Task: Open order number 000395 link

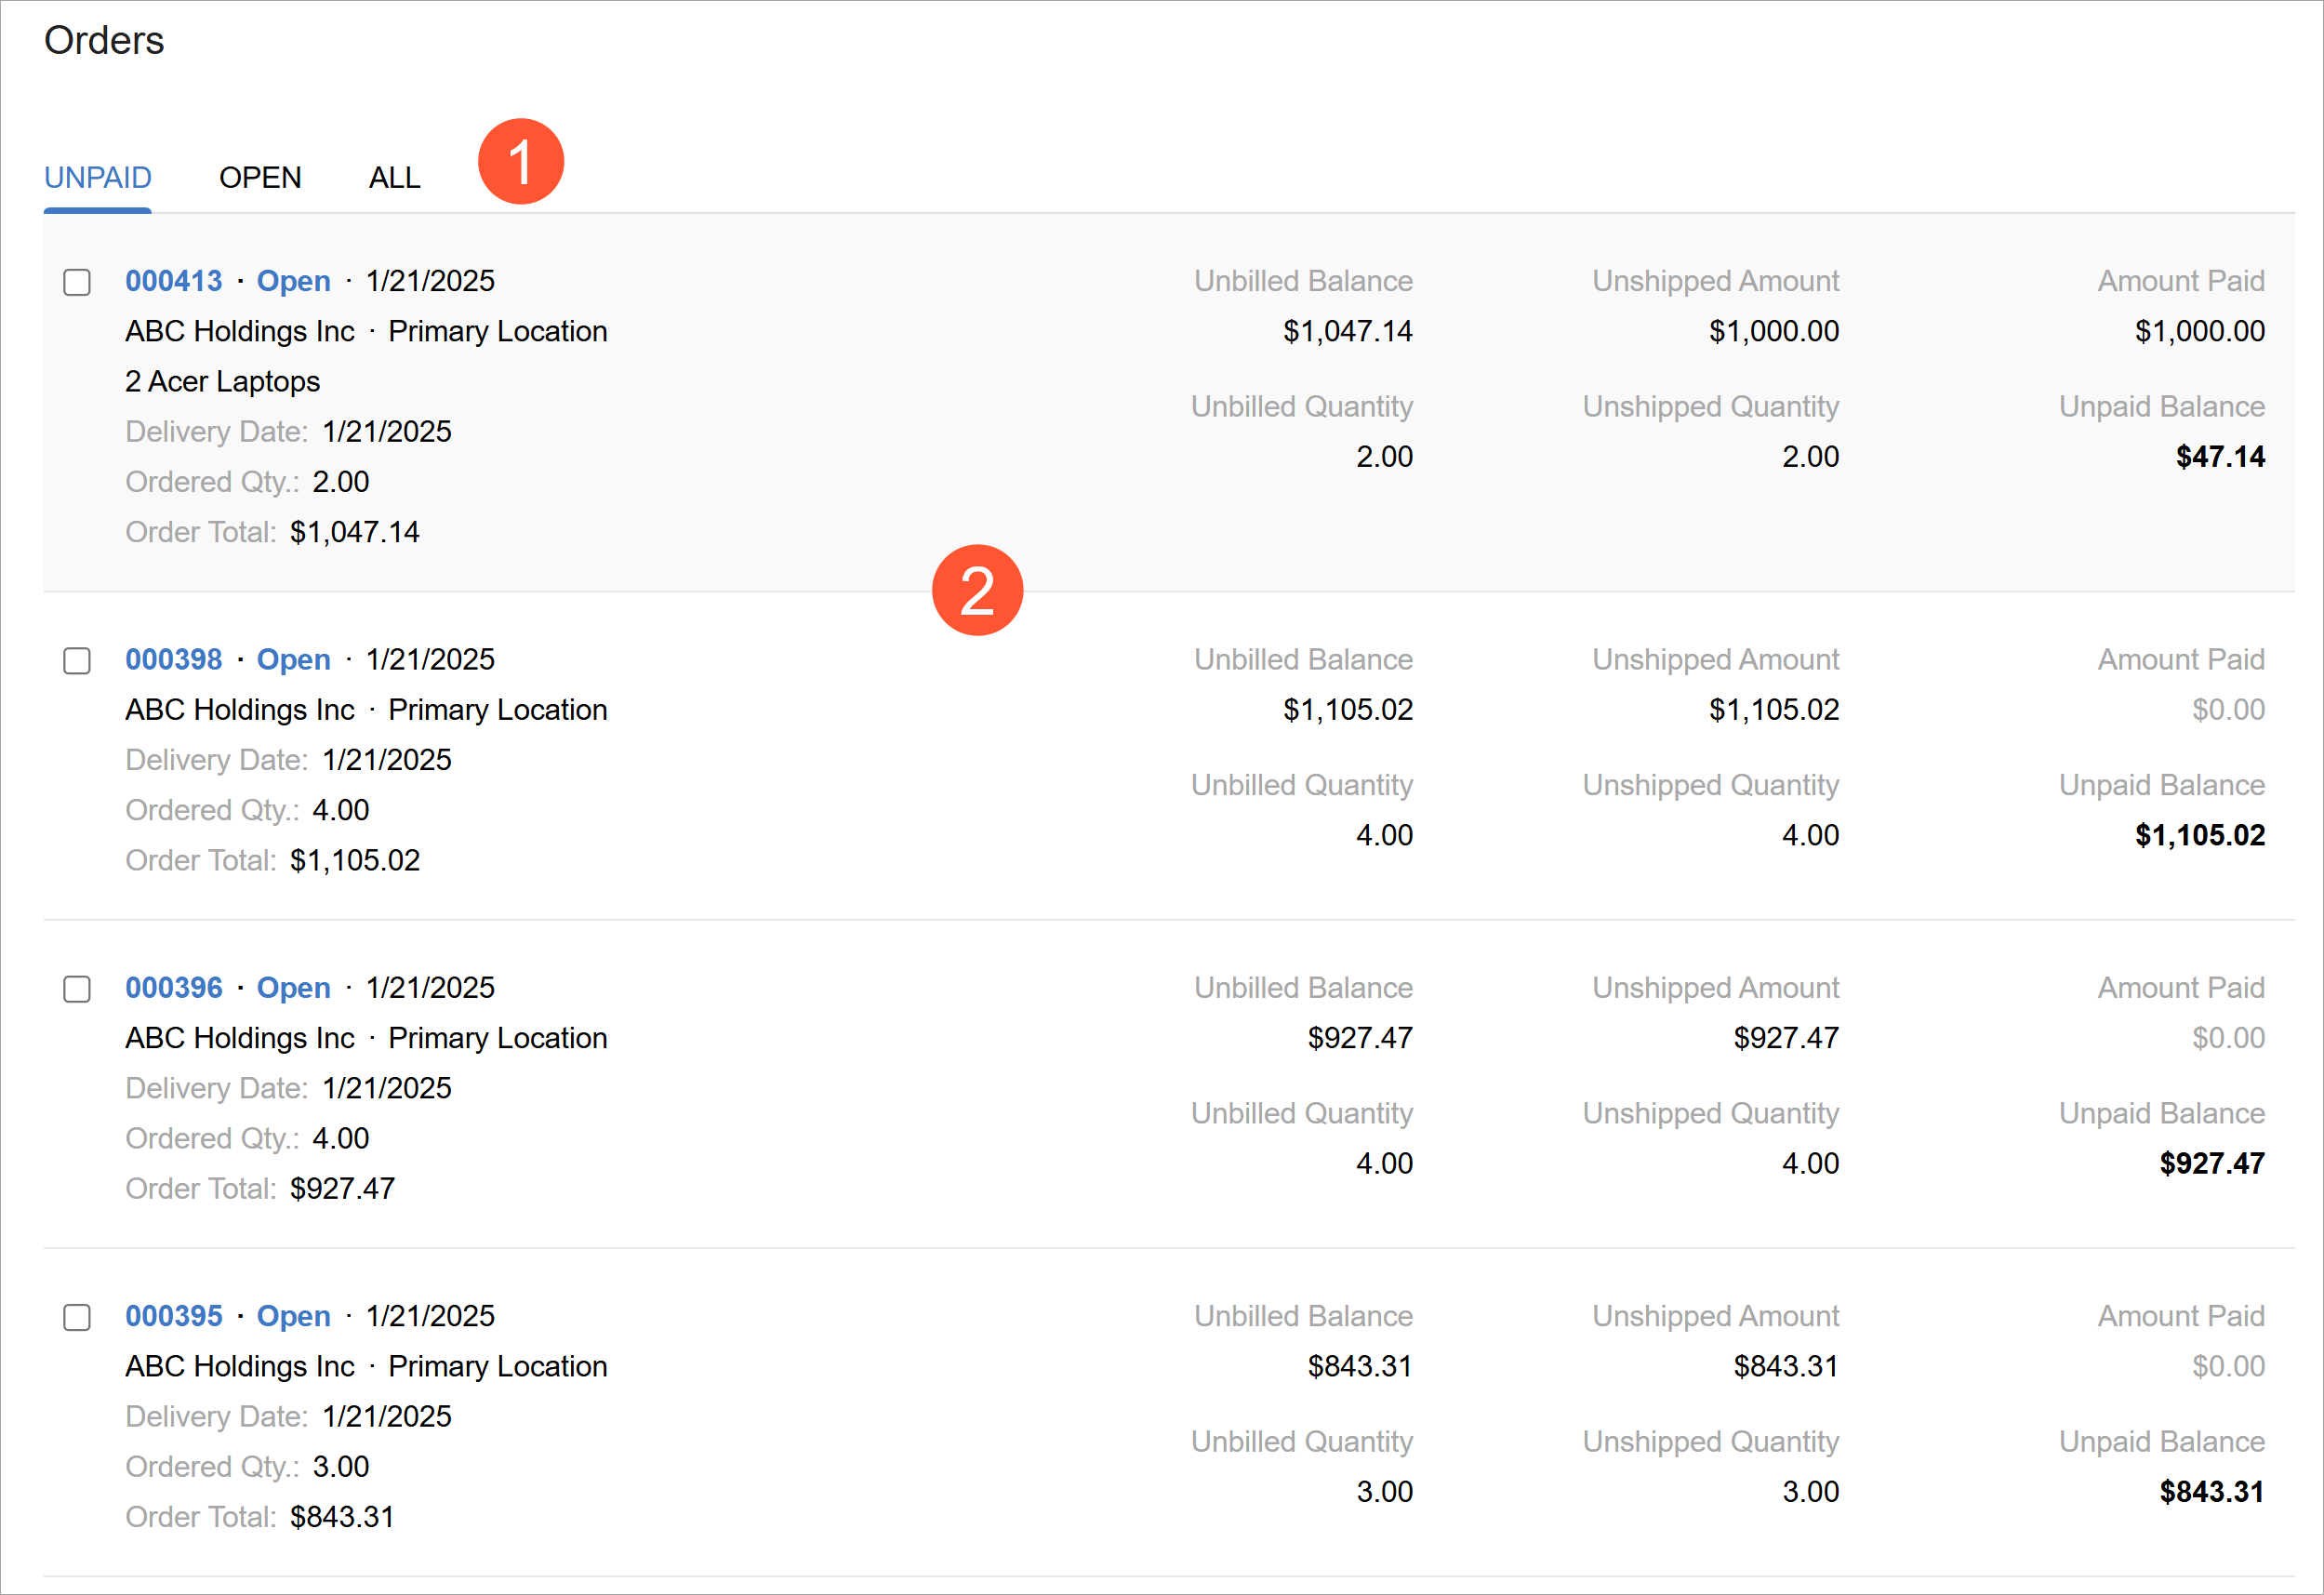Action: click(174, 1316)
